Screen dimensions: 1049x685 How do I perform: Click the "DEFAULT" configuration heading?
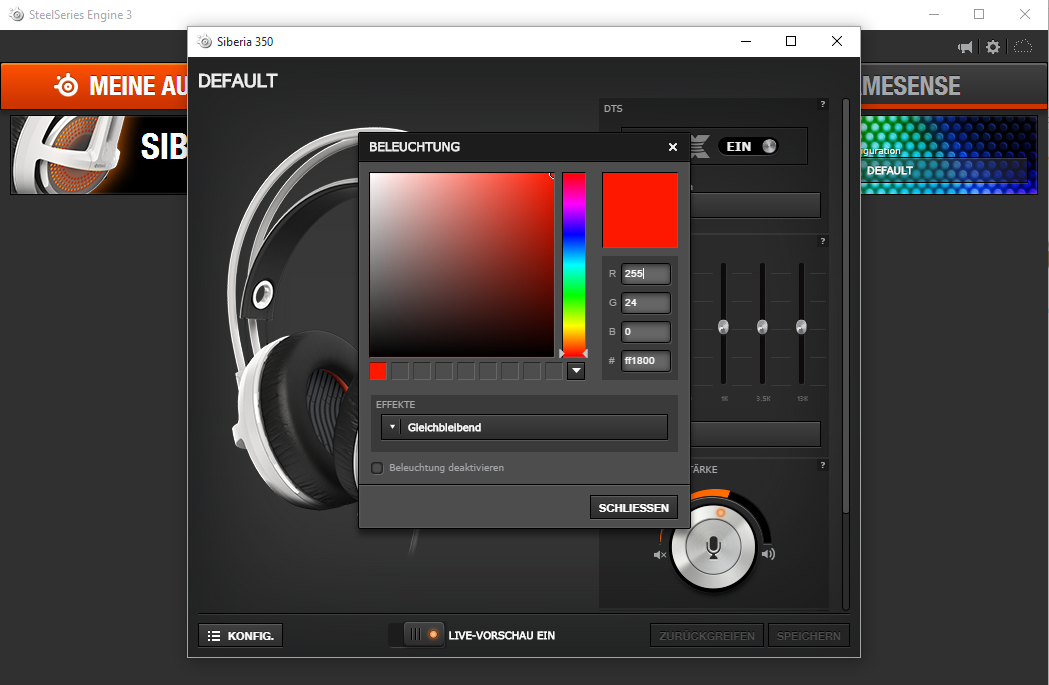(237, 81)
